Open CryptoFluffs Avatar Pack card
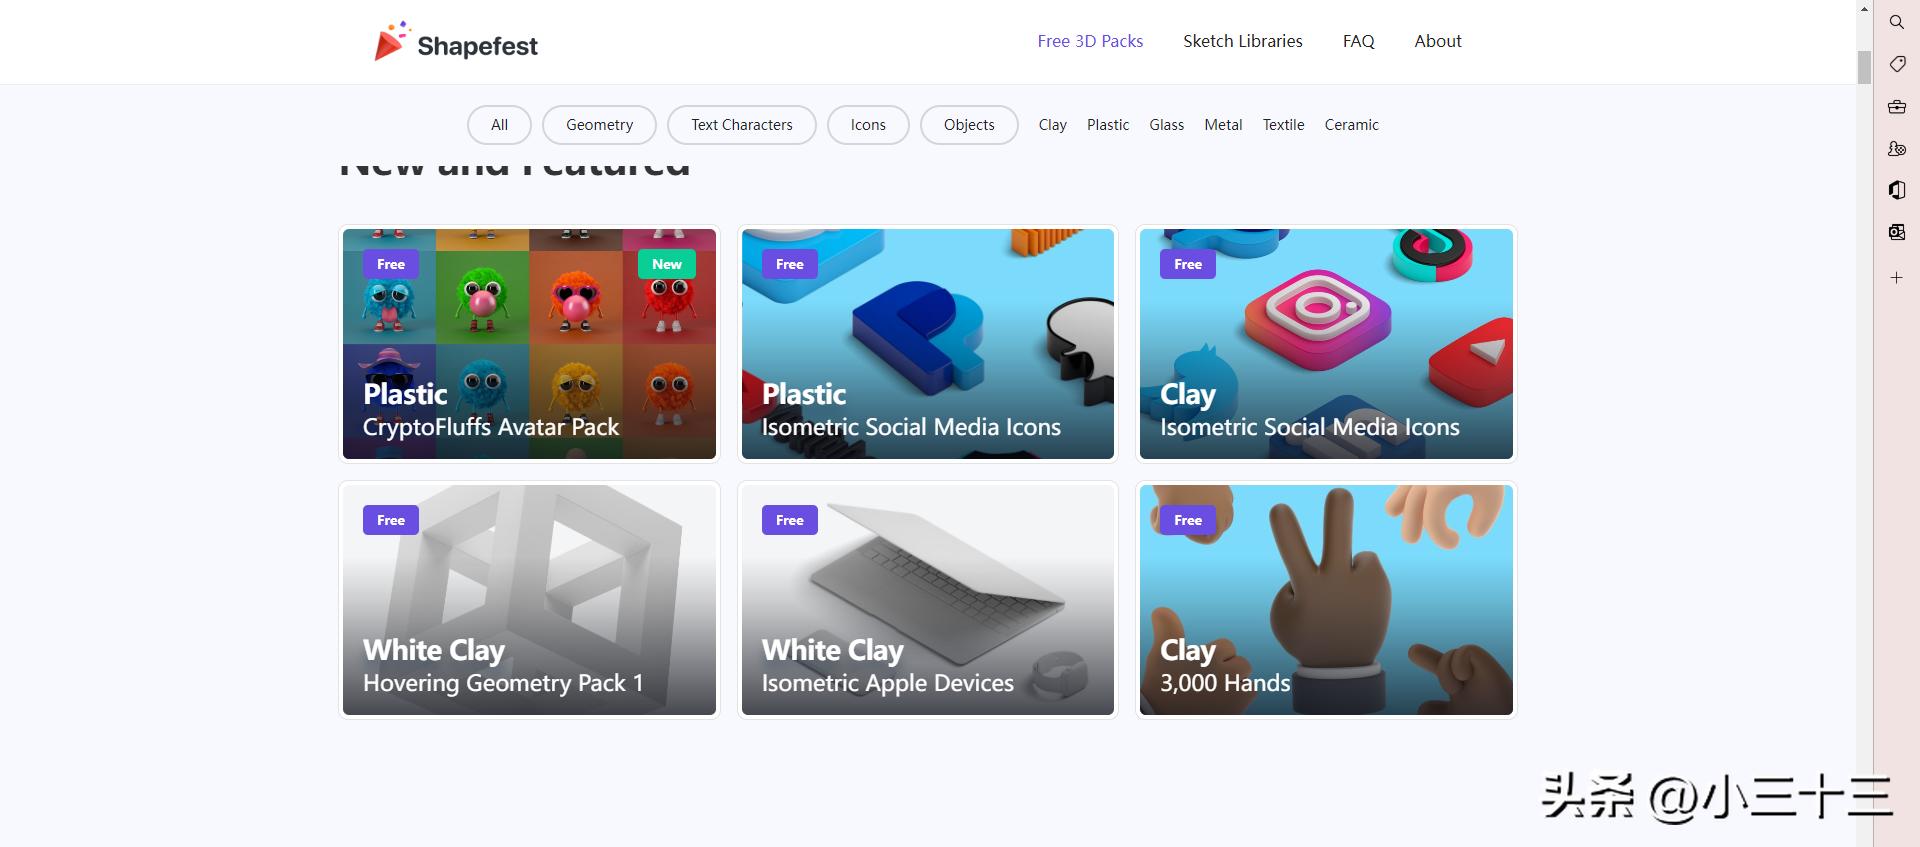Viewport: 1920px width, 847px height. pos(529,344)
